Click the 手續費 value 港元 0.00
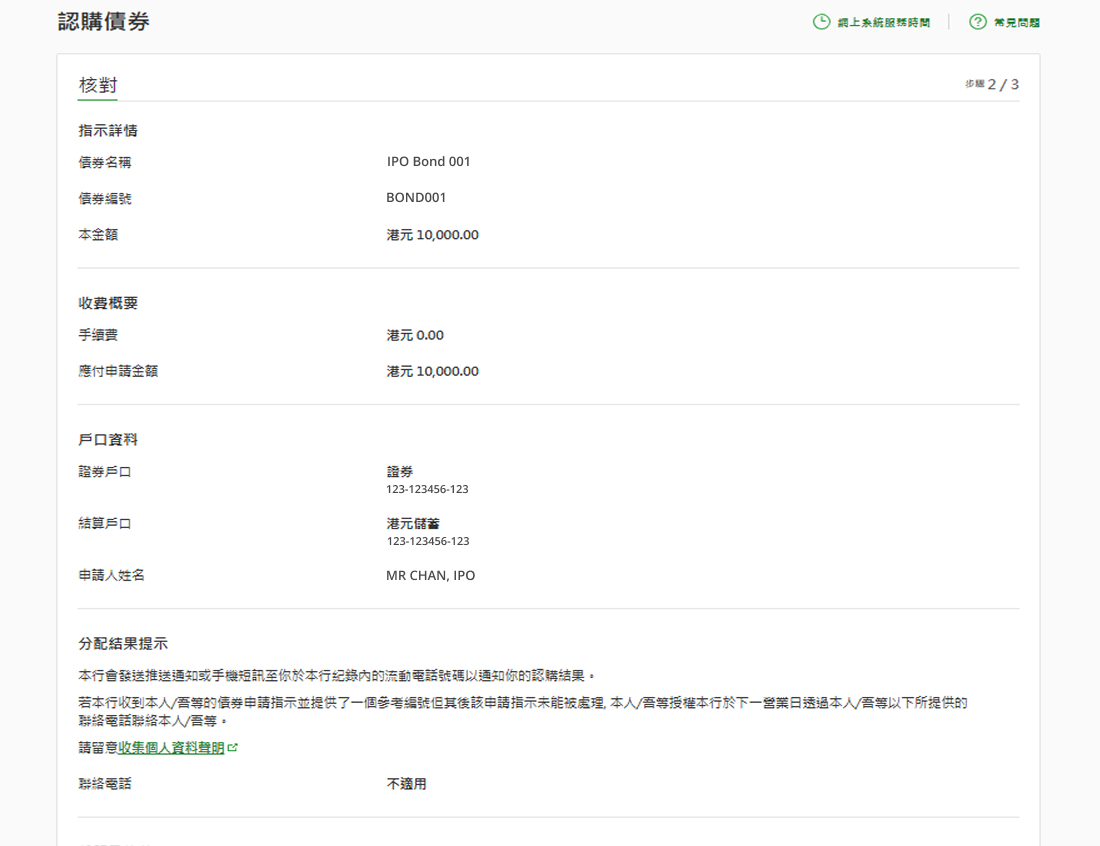The width and height of the screenshot is (1100, 846). click(415, 335)
